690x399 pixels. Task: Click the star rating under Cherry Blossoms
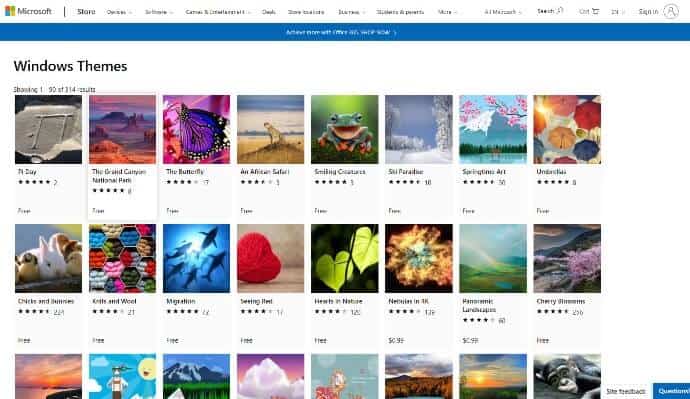[x=553, y=312]
